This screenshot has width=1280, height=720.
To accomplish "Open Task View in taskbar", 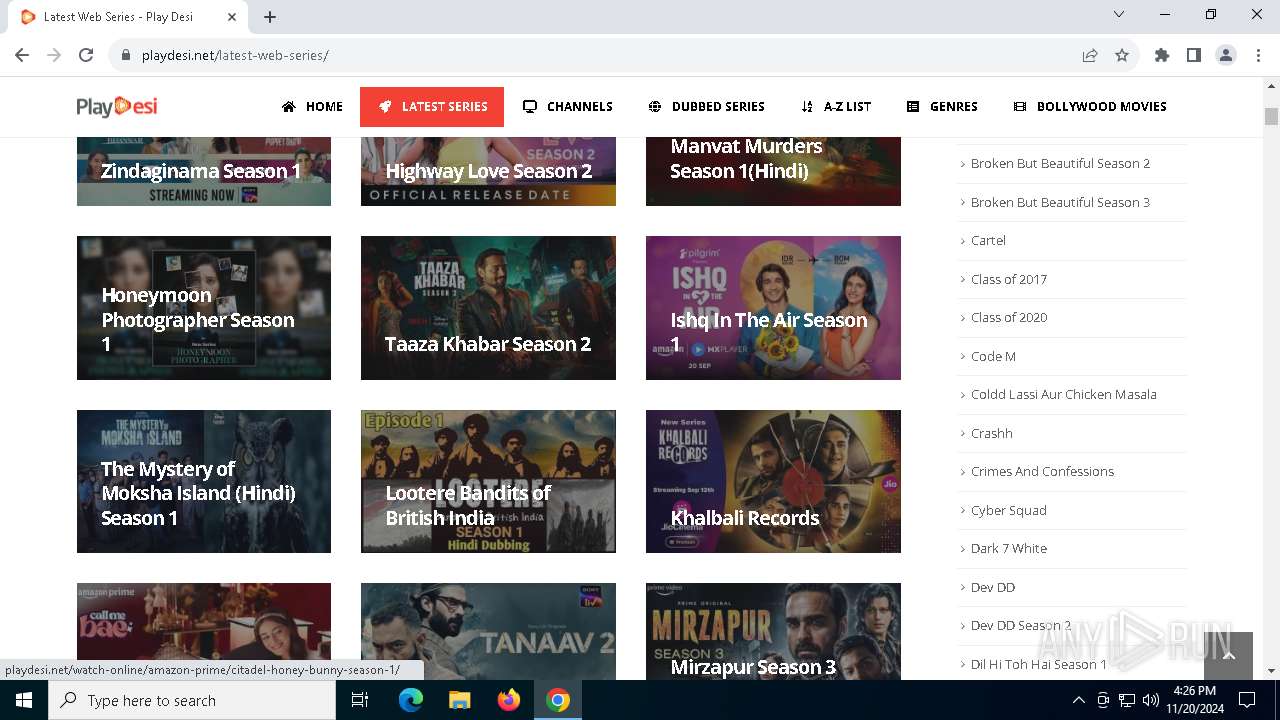I will tap(360, 700).
